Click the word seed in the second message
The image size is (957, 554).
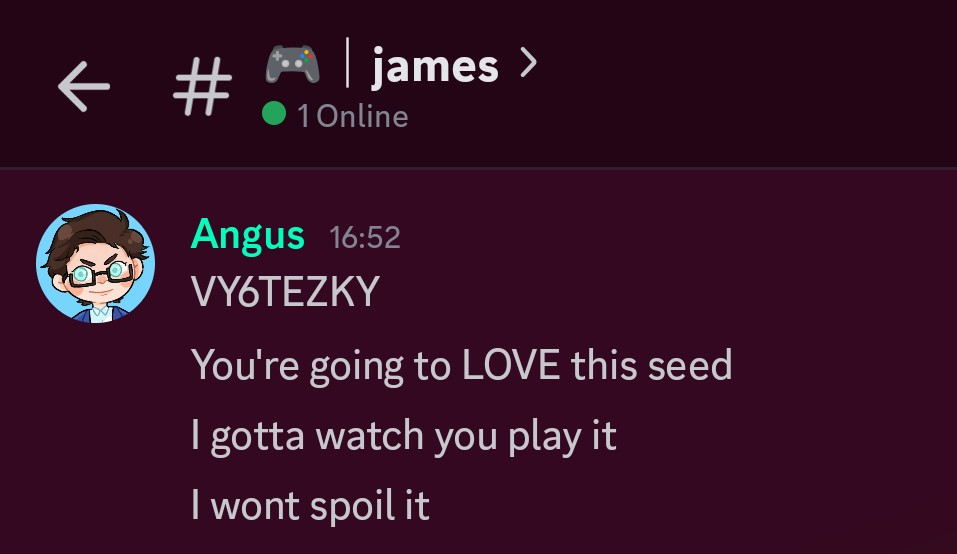tap(690, 365)
